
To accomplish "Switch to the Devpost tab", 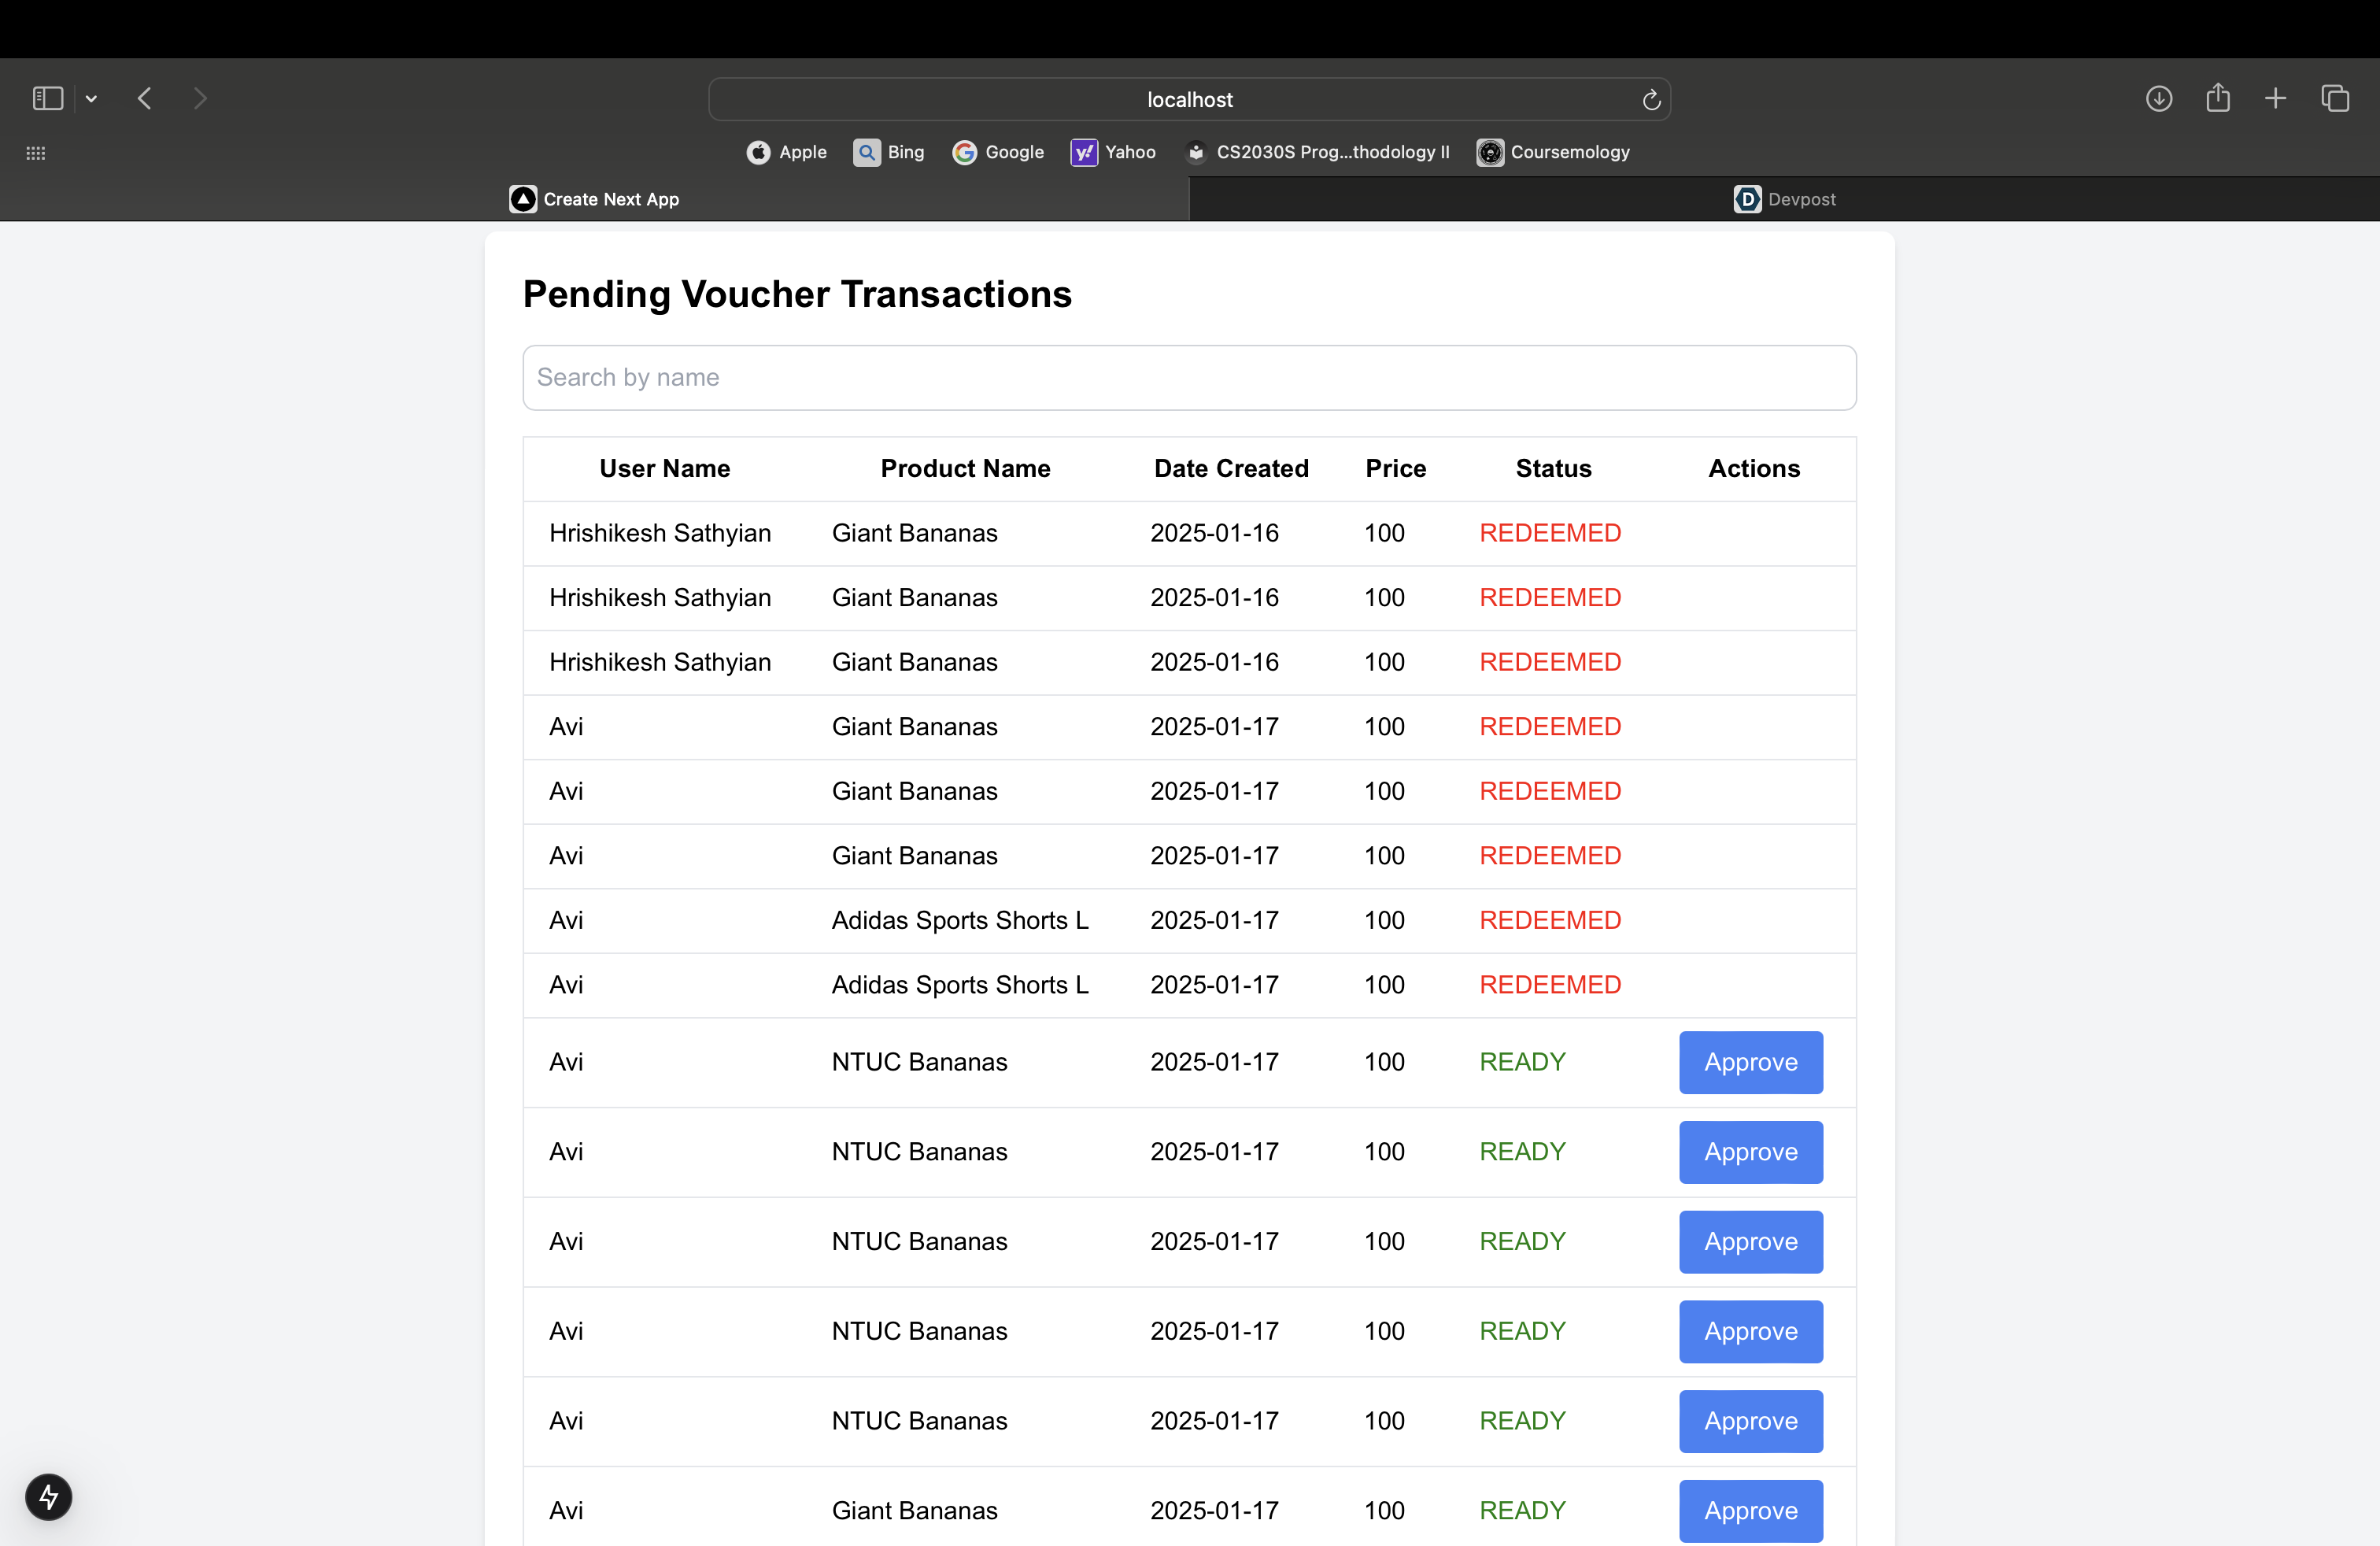I will [1784, 199].
